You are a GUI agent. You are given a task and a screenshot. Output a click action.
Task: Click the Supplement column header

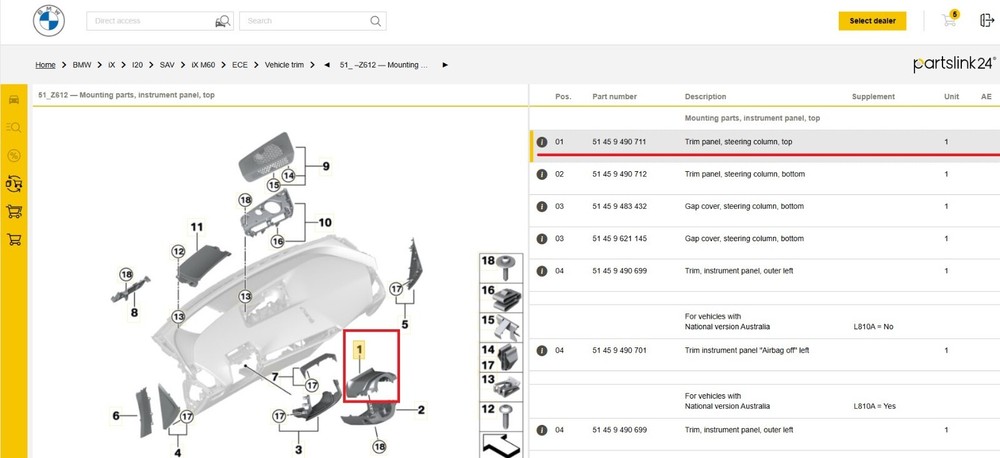coord(873,97)
